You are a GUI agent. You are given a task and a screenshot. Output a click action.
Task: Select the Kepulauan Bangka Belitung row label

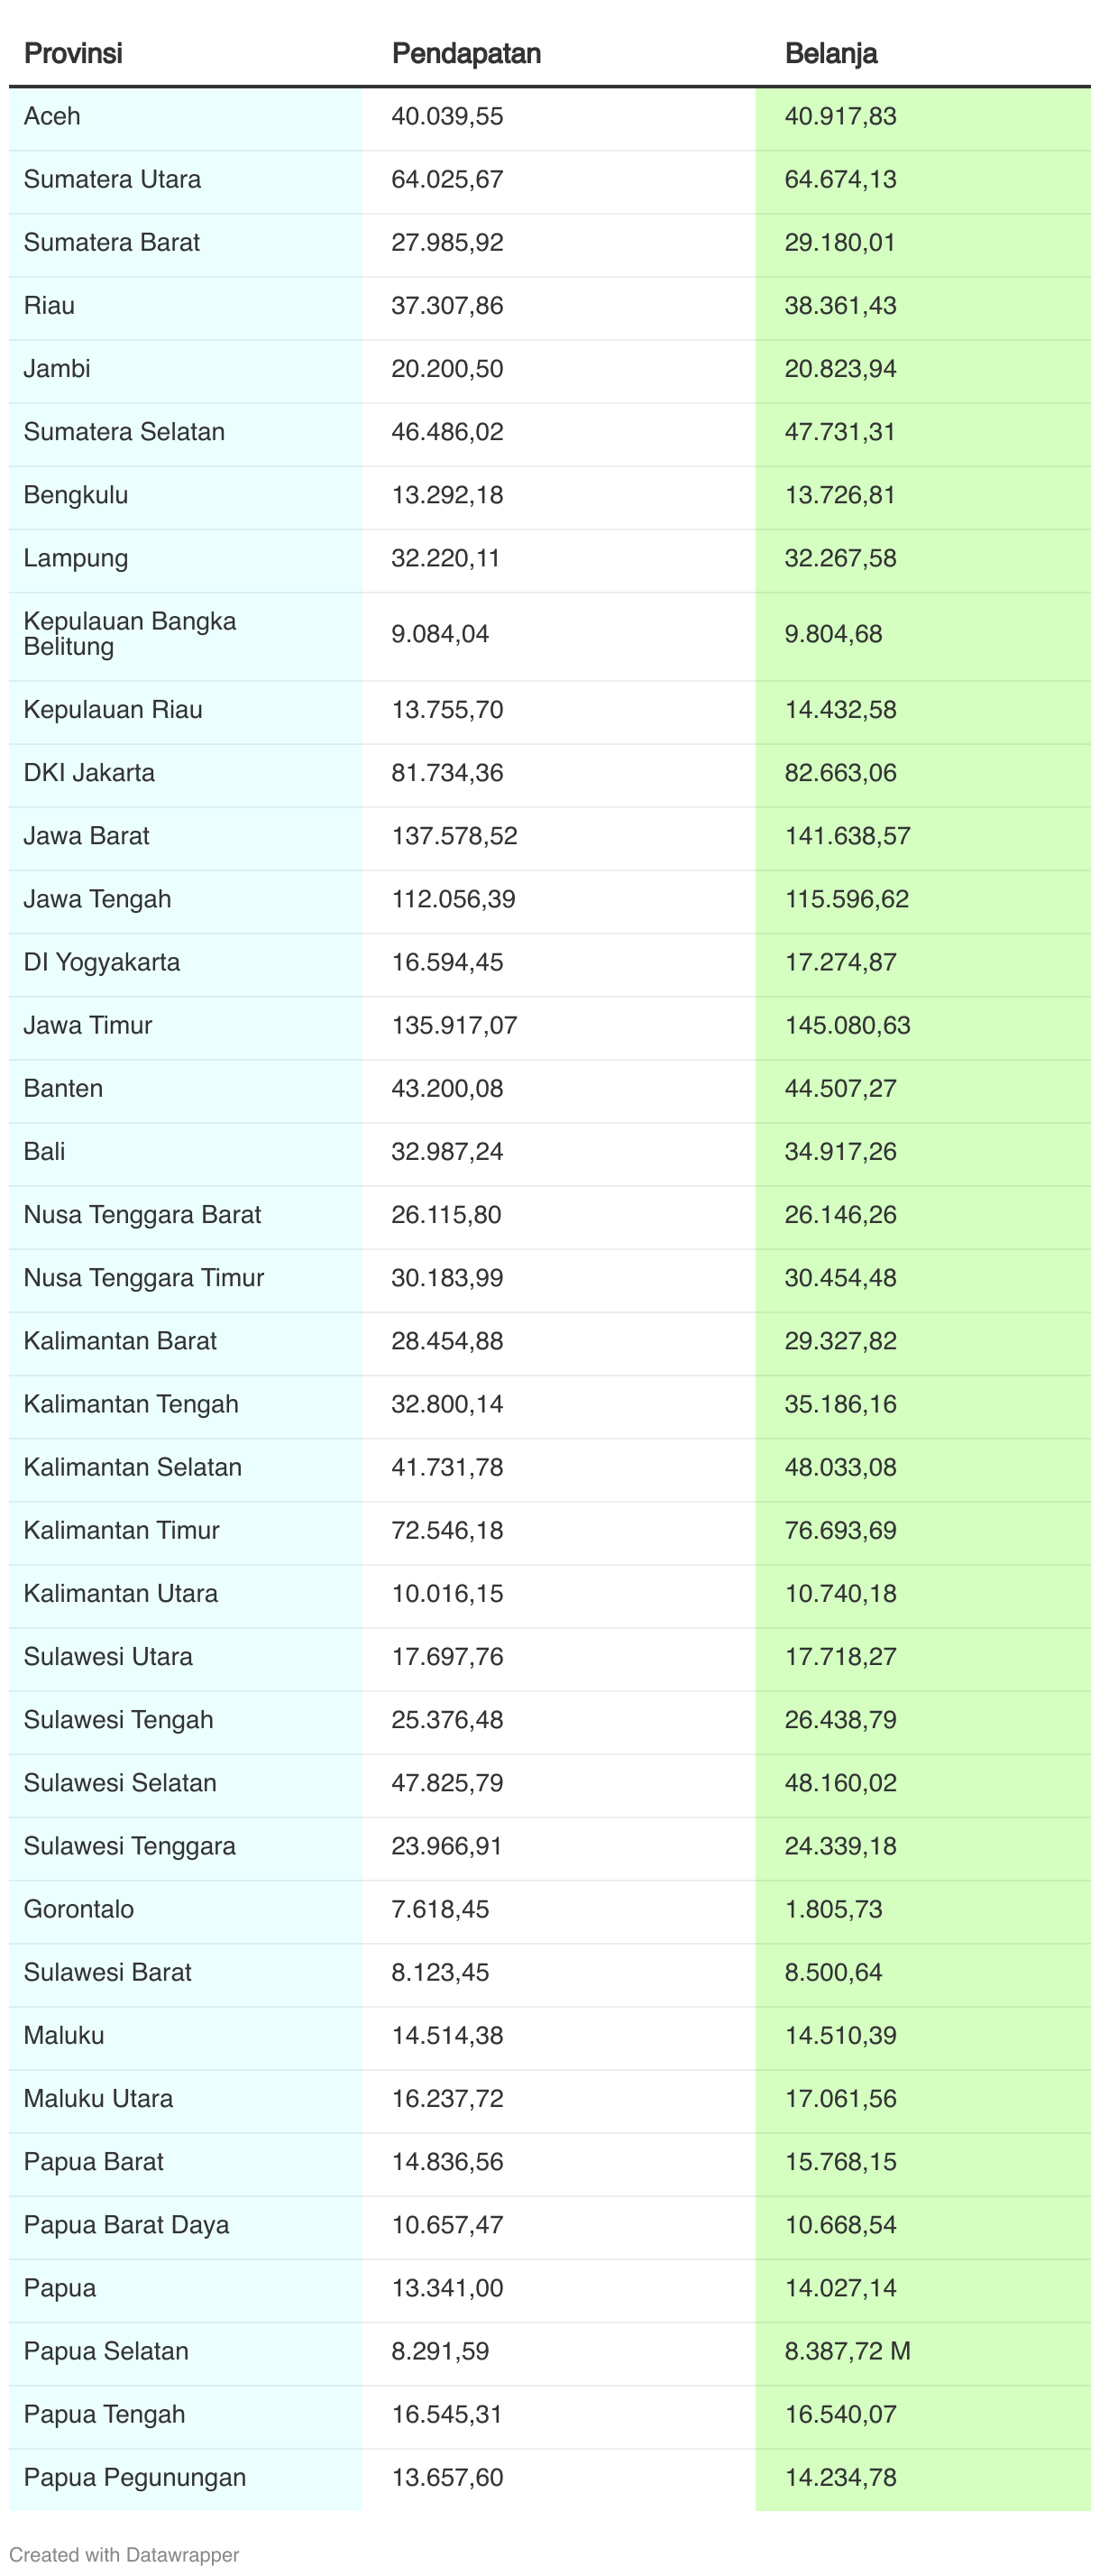[130, 634]
